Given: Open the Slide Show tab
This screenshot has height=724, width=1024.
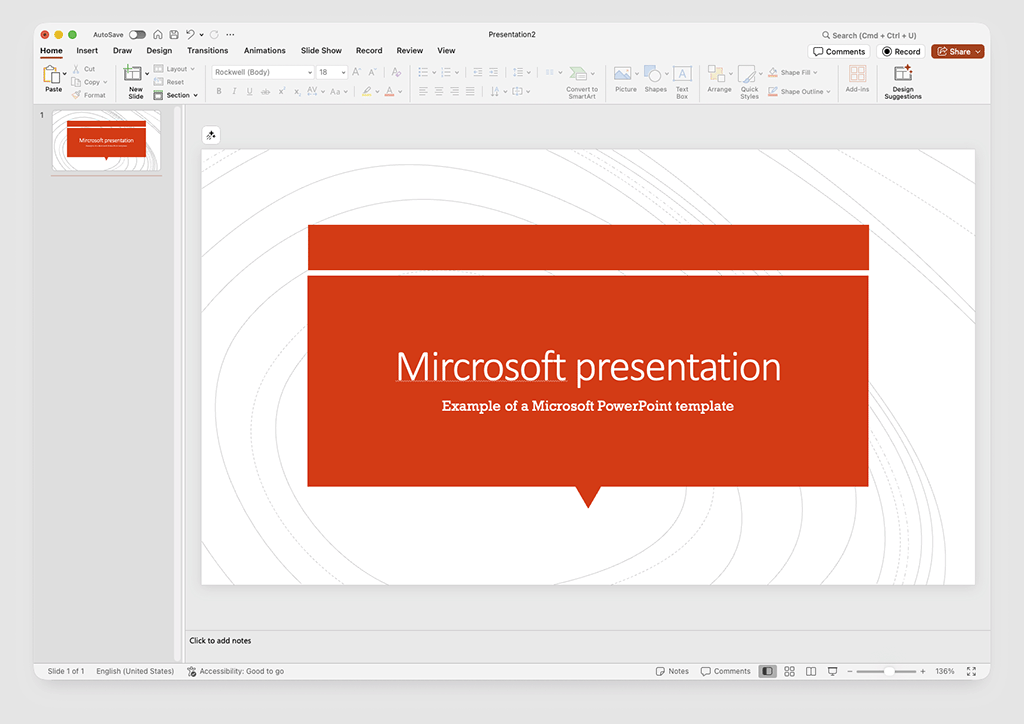Looking at the screenshot, I should [x=321, y=50].
